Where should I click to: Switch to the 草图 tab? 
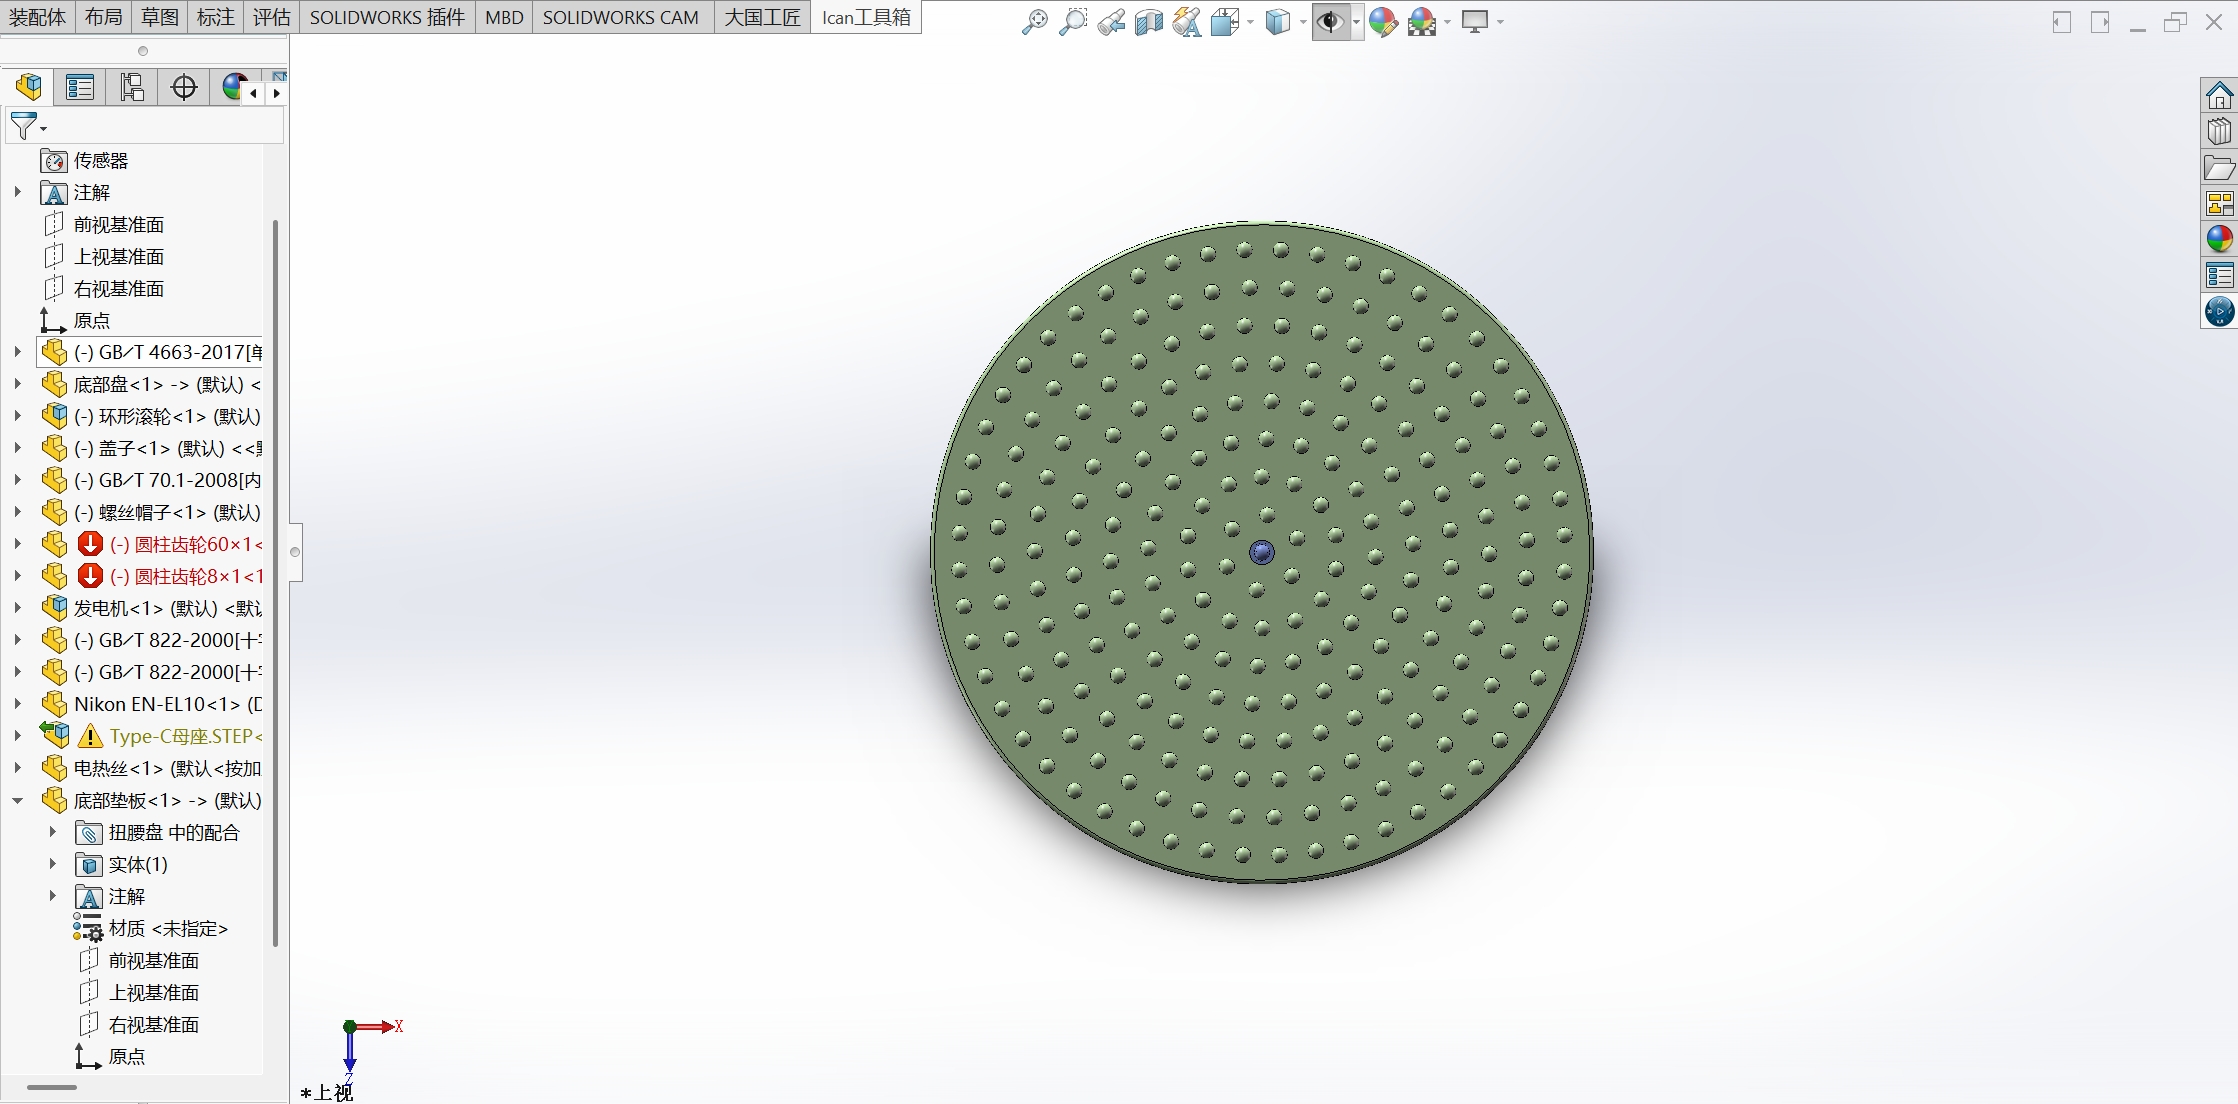[x=159, y=17]
